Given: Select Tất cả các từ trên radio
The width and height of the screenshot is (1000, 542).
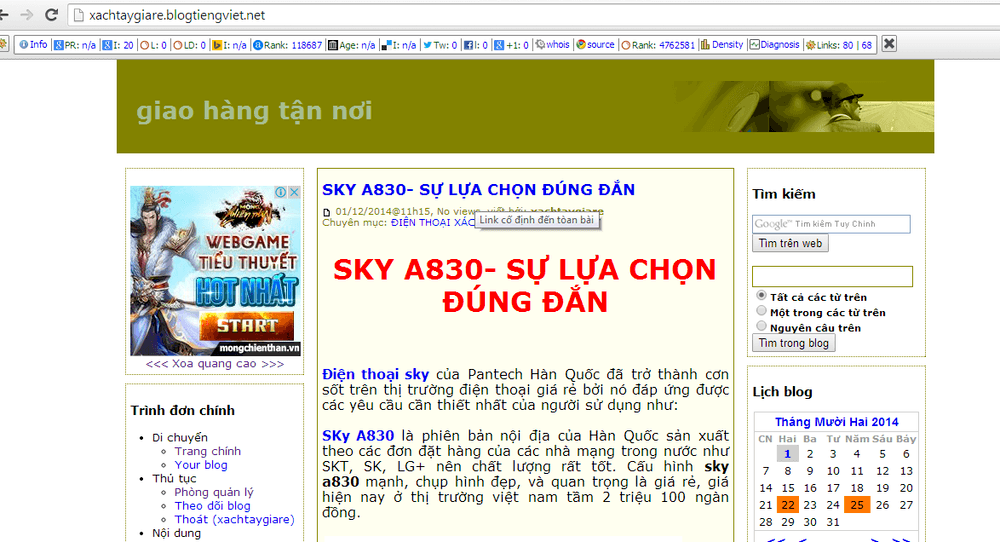Looking at the screenshot, I should [761, 296].
